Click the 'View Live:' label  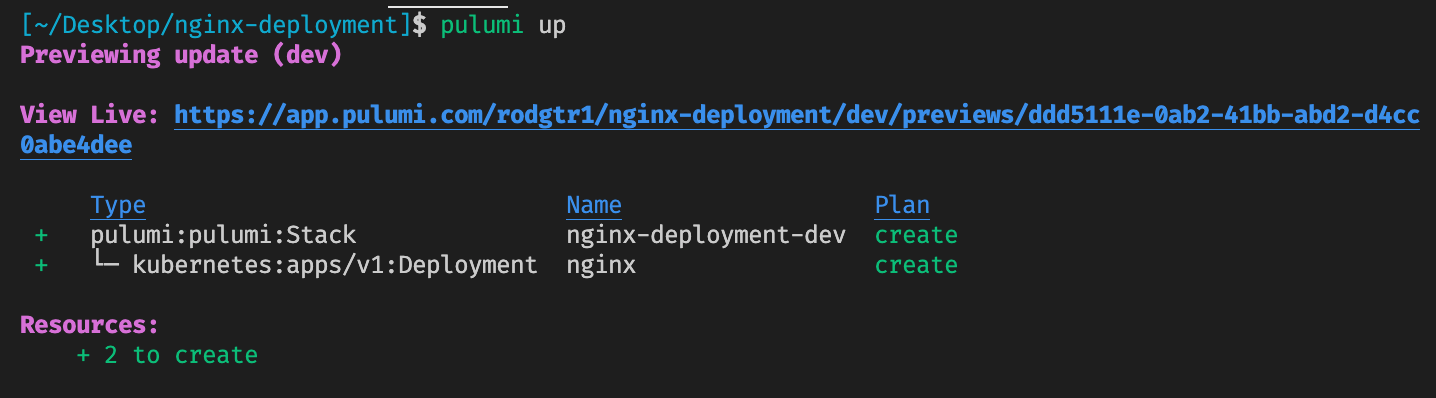click(90, 115)
